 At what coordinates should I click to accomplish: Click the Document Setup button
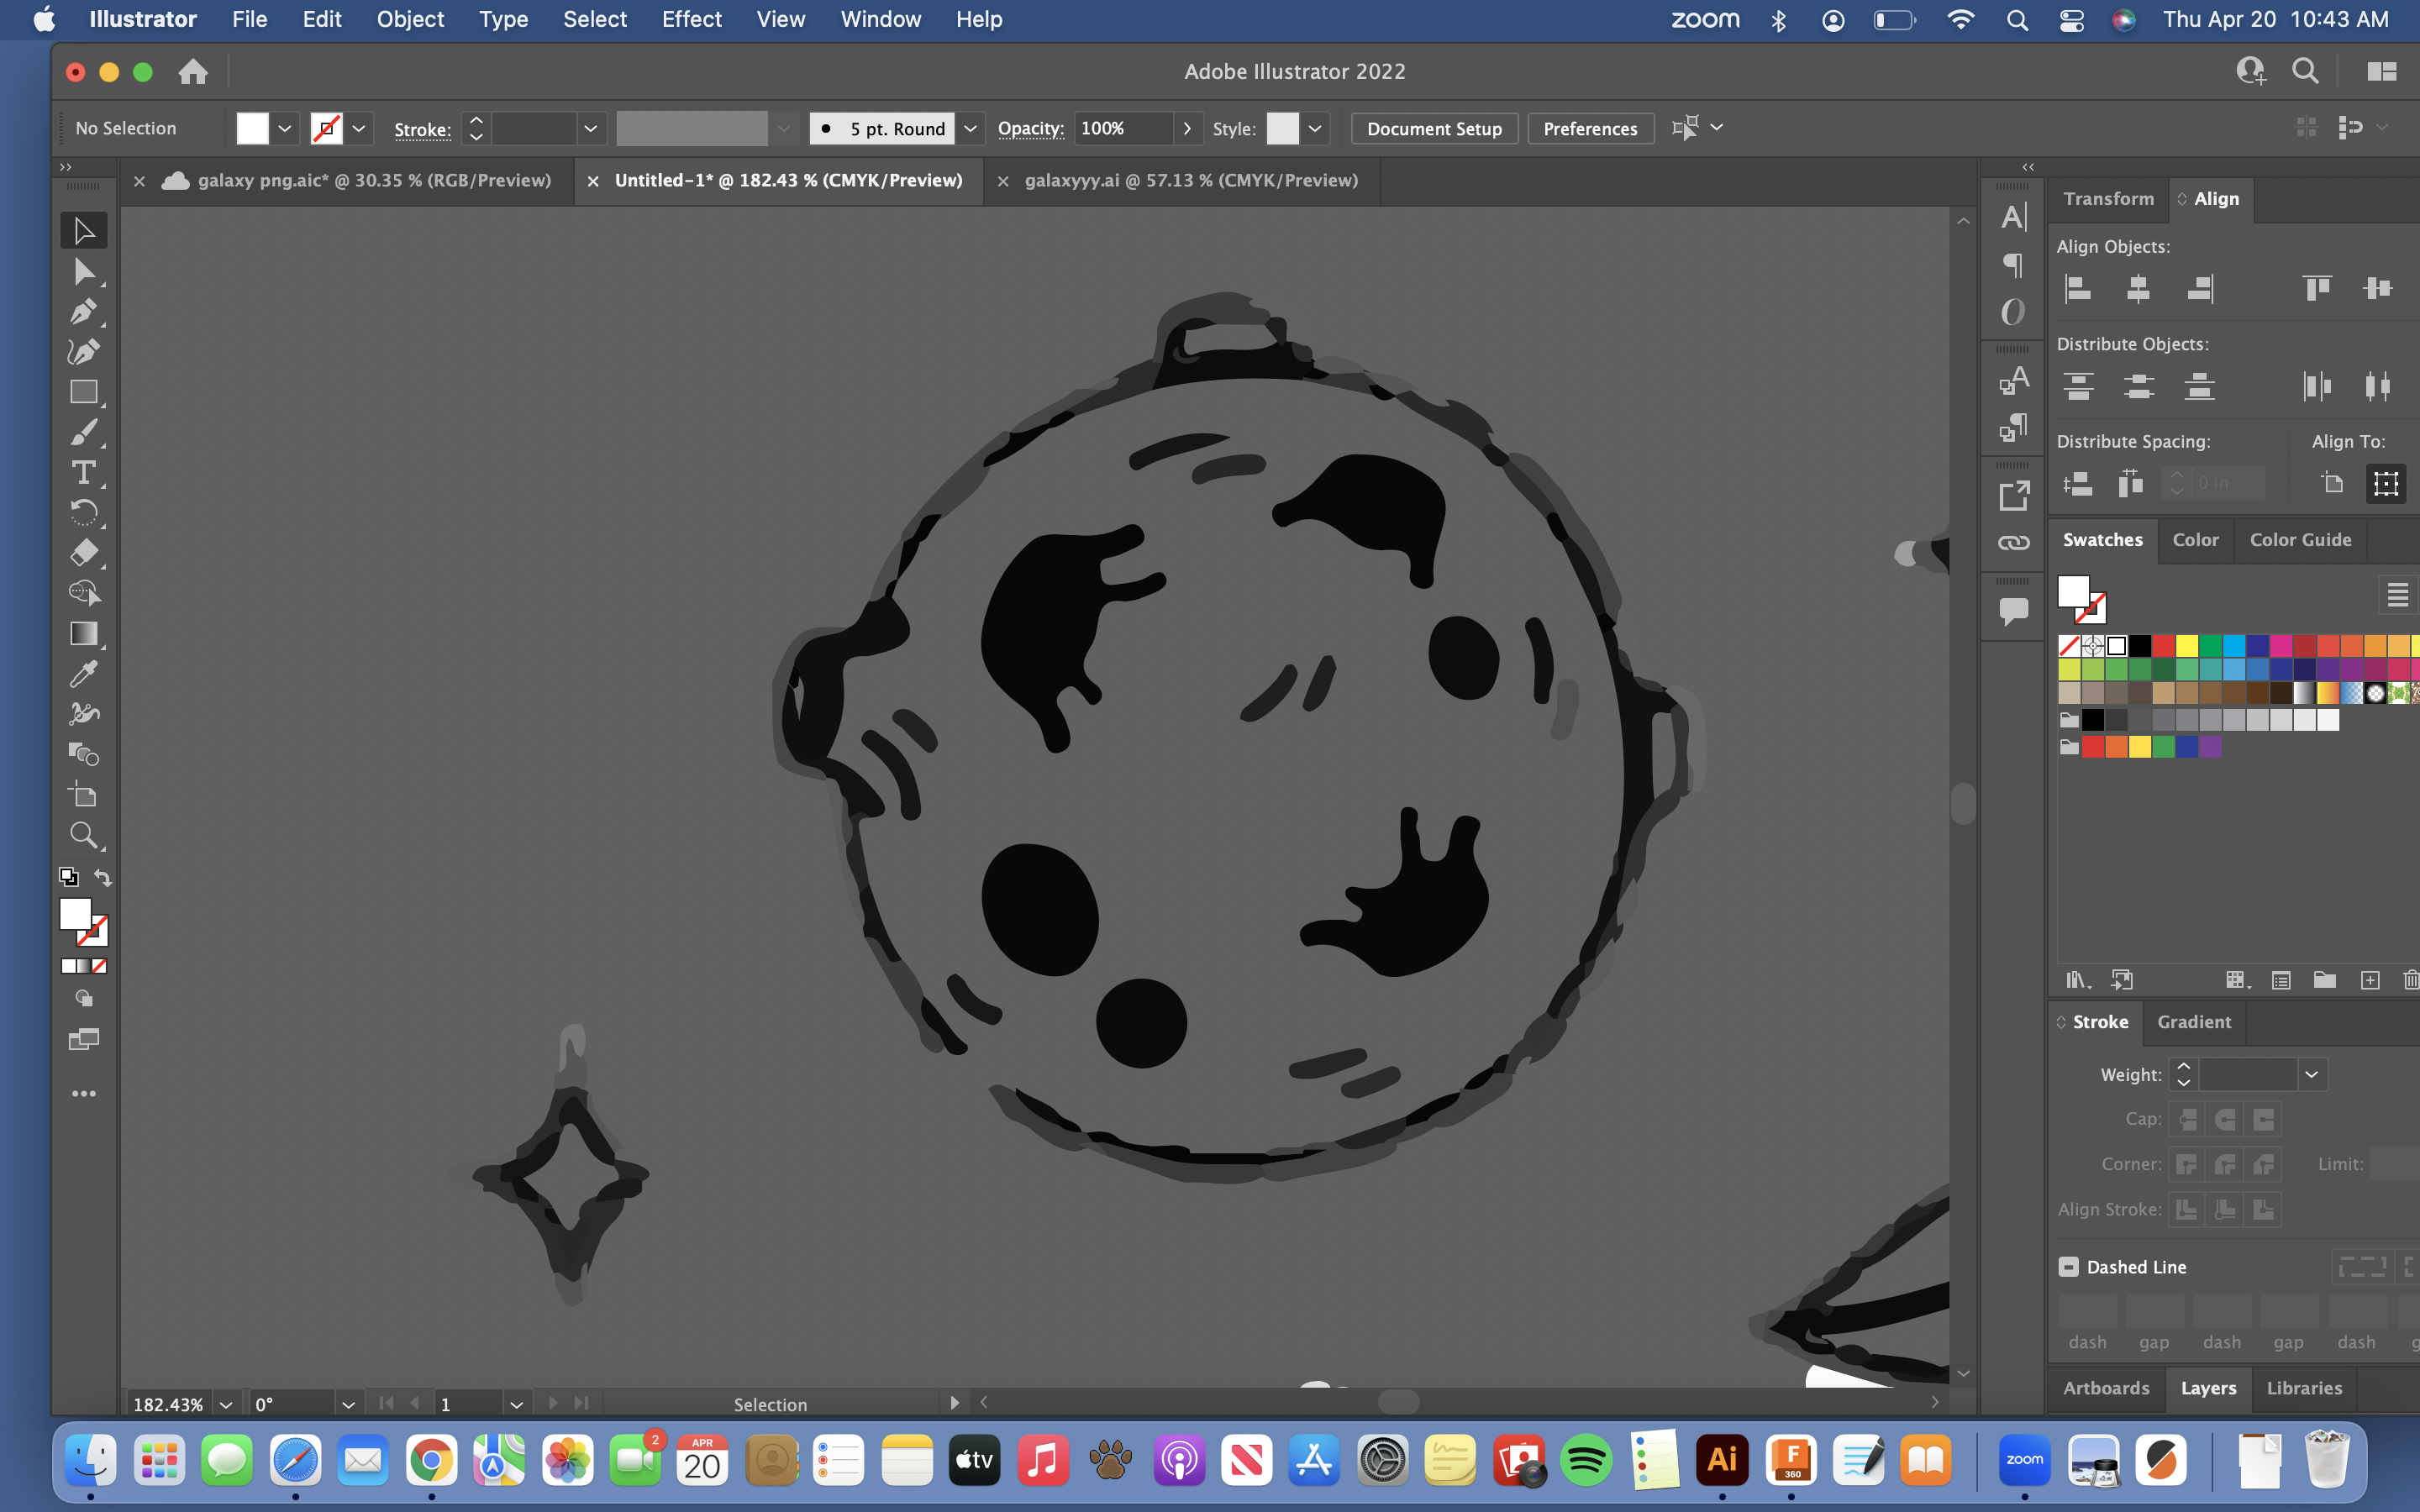point(1432,127)
